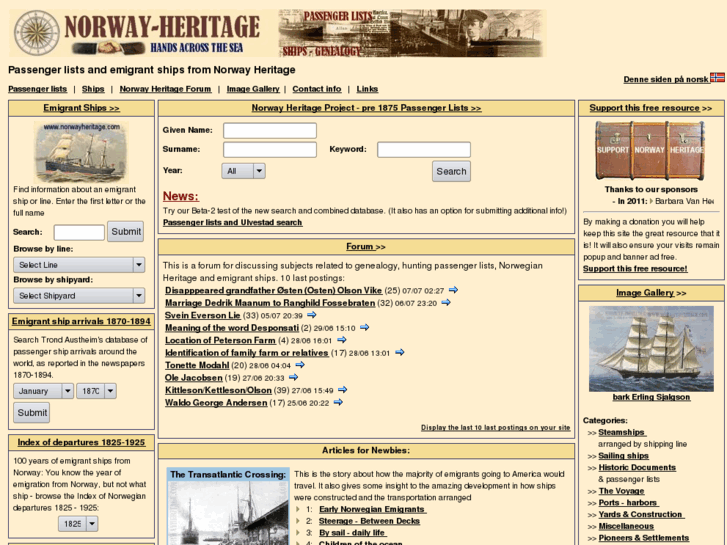Open Emigrant Ships >> heading link
This screenshot has width=727, height=545.
(x=81, y=108)
